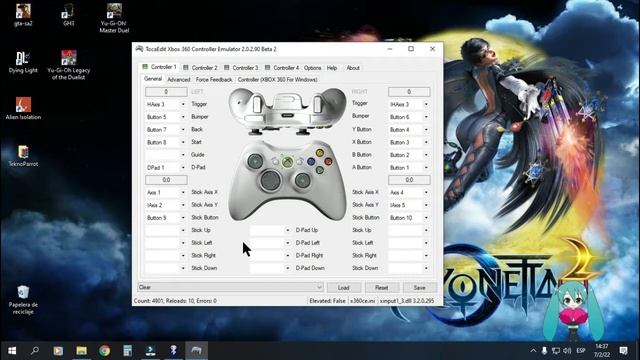Click the x360ce.ini status bar entry

tap(362, 301)
